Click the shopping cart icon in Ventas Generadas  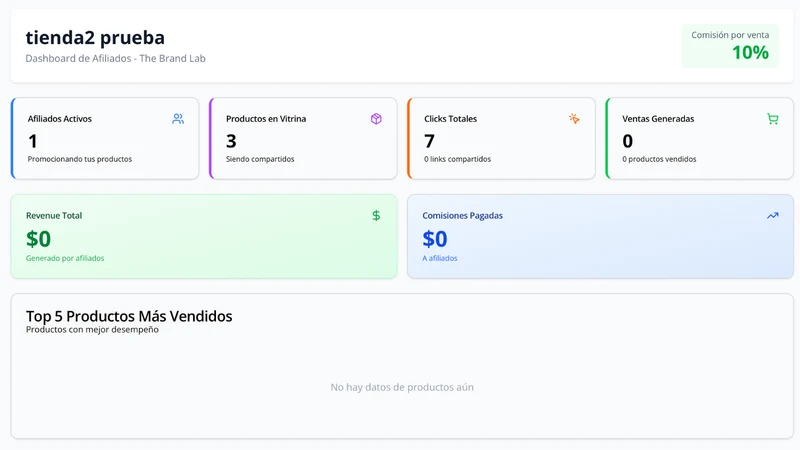772,119
